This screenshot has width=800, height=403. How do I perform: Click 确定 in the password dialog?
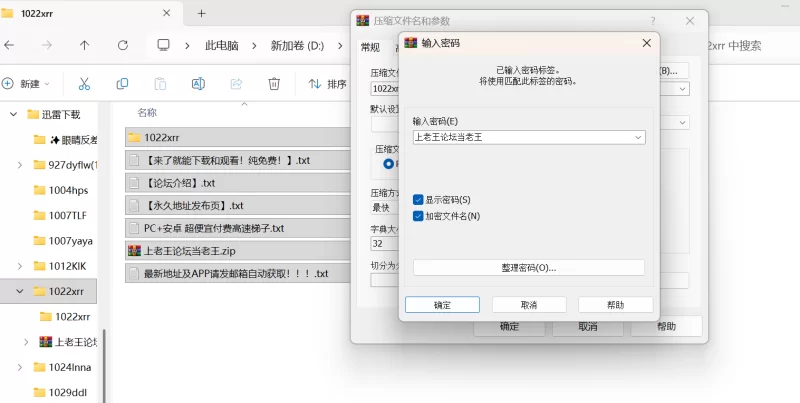(442, 305)
